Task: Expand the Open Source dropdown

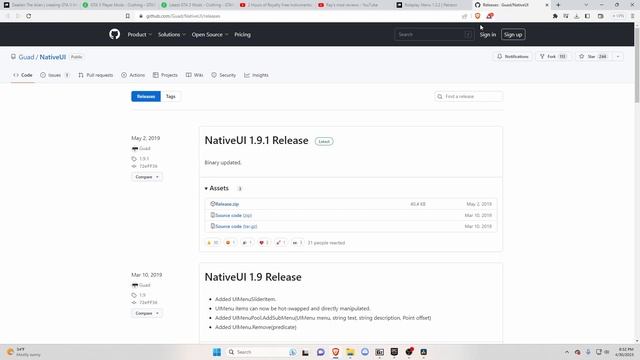Action: [x=210, y=35]
